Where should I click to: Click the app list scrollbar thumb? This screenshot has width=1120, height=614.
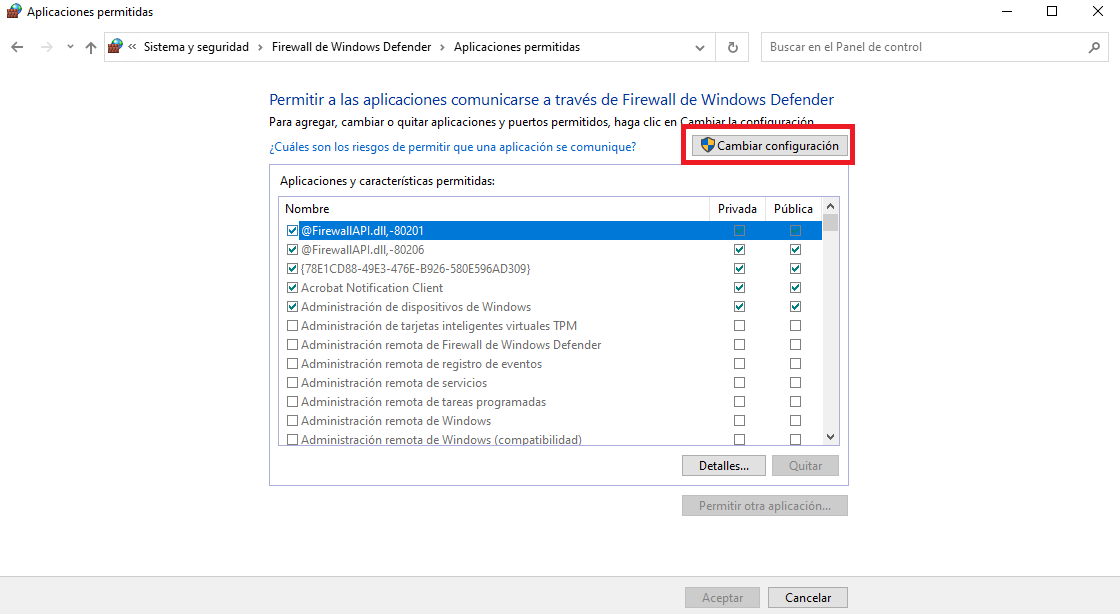pyautogui.click(x=830, y=223)
